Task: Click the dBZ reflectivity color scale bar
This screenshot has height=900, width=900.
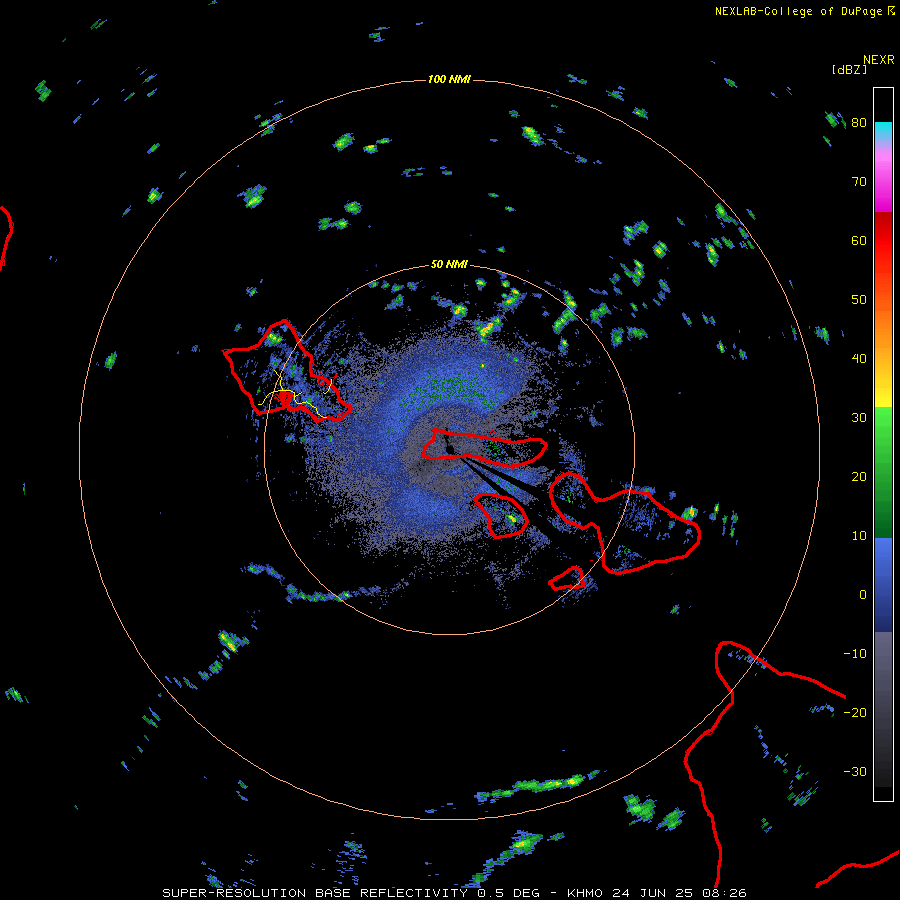Action: (883, 444)
